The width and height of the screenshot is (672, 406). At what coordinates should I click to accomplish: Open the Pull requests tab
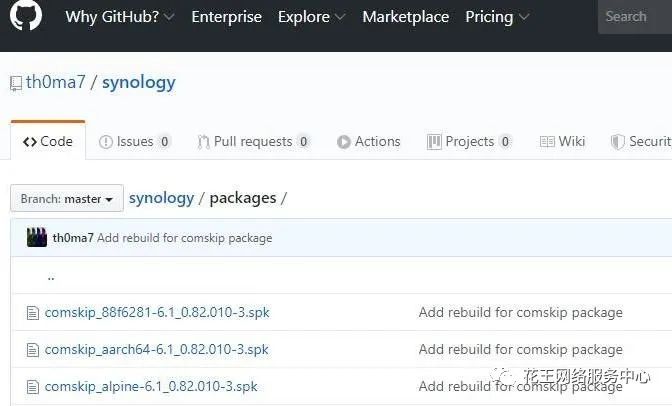[x=253, y=142]
